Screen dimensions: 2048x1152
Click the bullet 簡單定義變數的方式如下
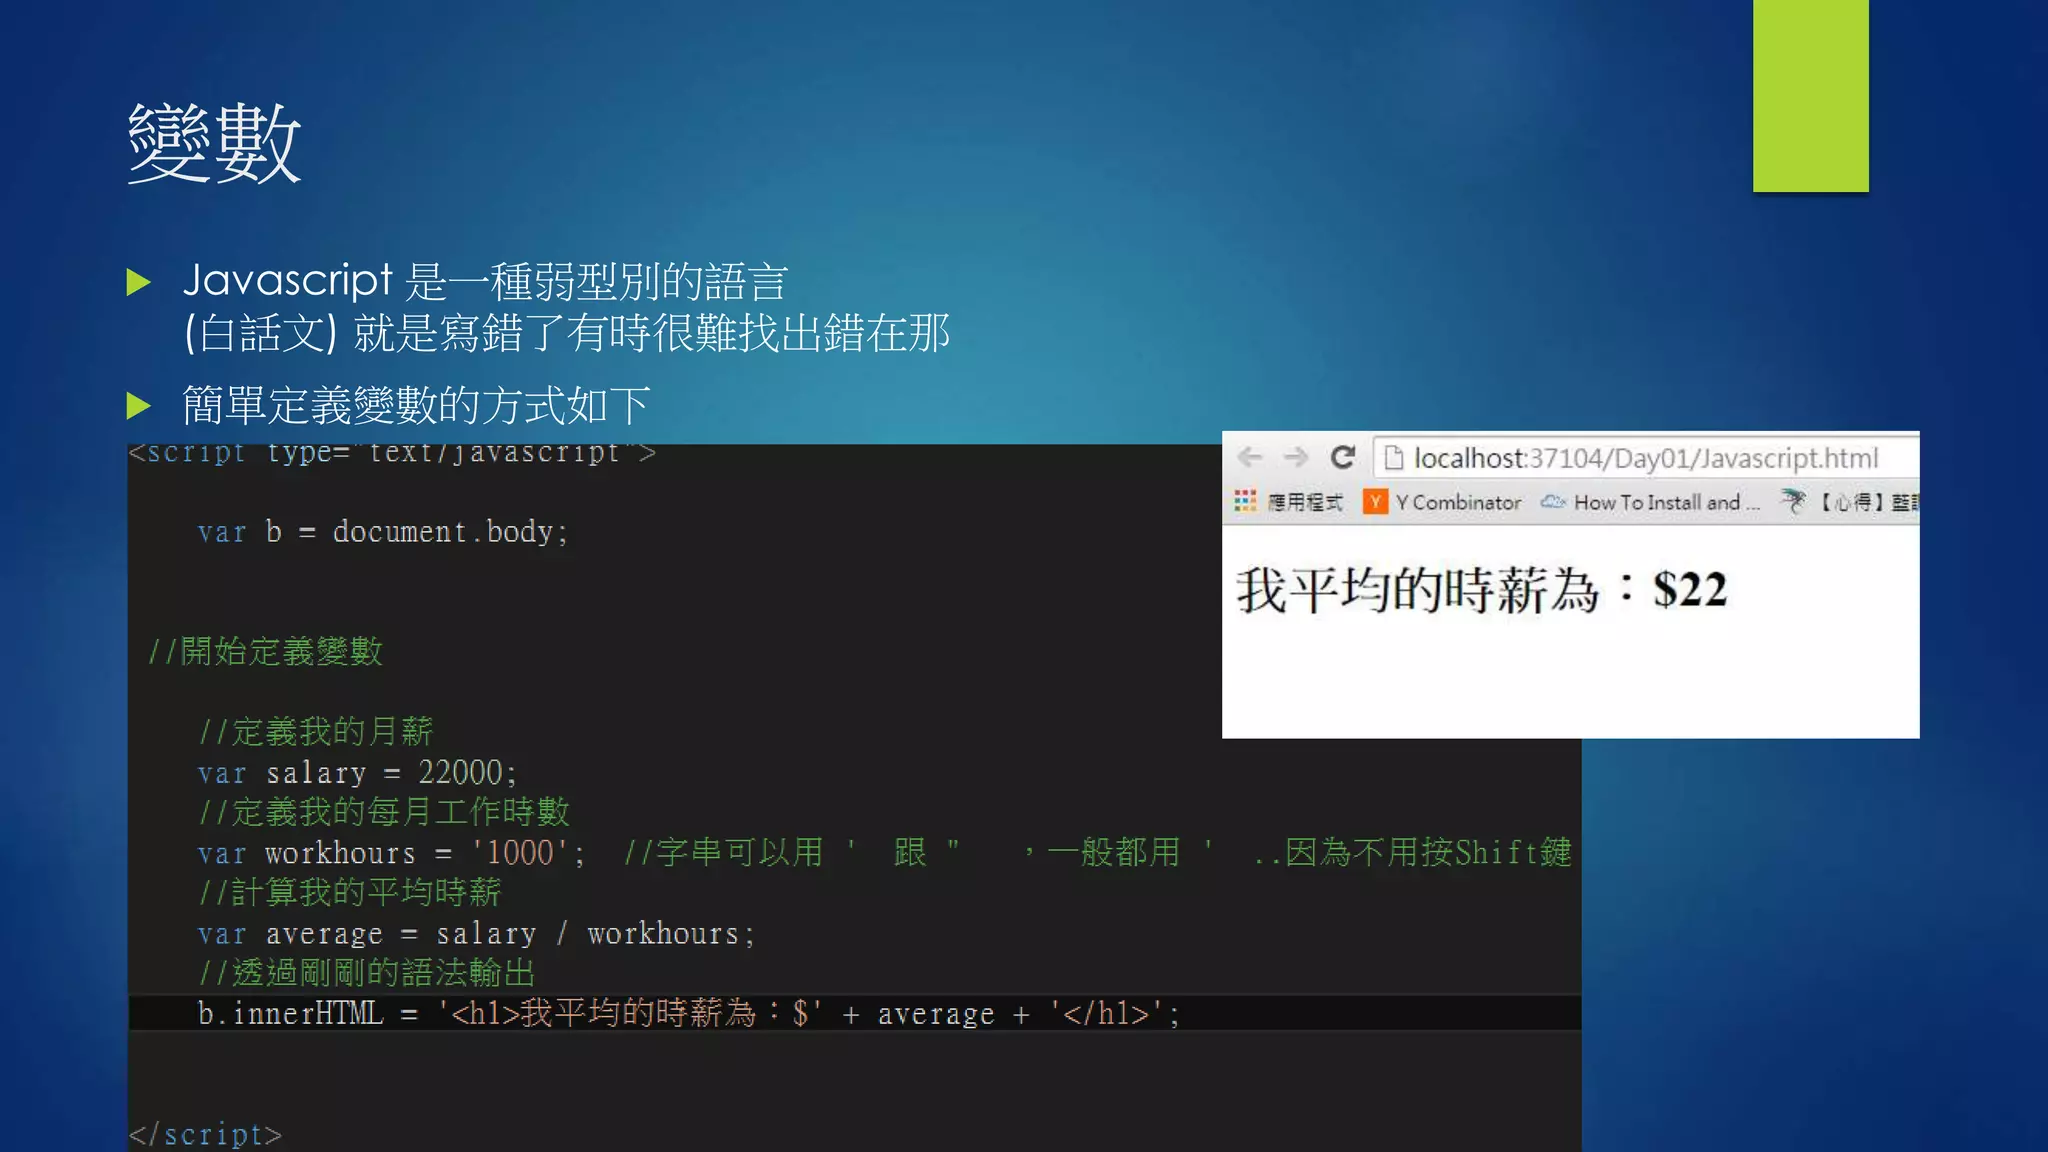click(x=416, y=405)
